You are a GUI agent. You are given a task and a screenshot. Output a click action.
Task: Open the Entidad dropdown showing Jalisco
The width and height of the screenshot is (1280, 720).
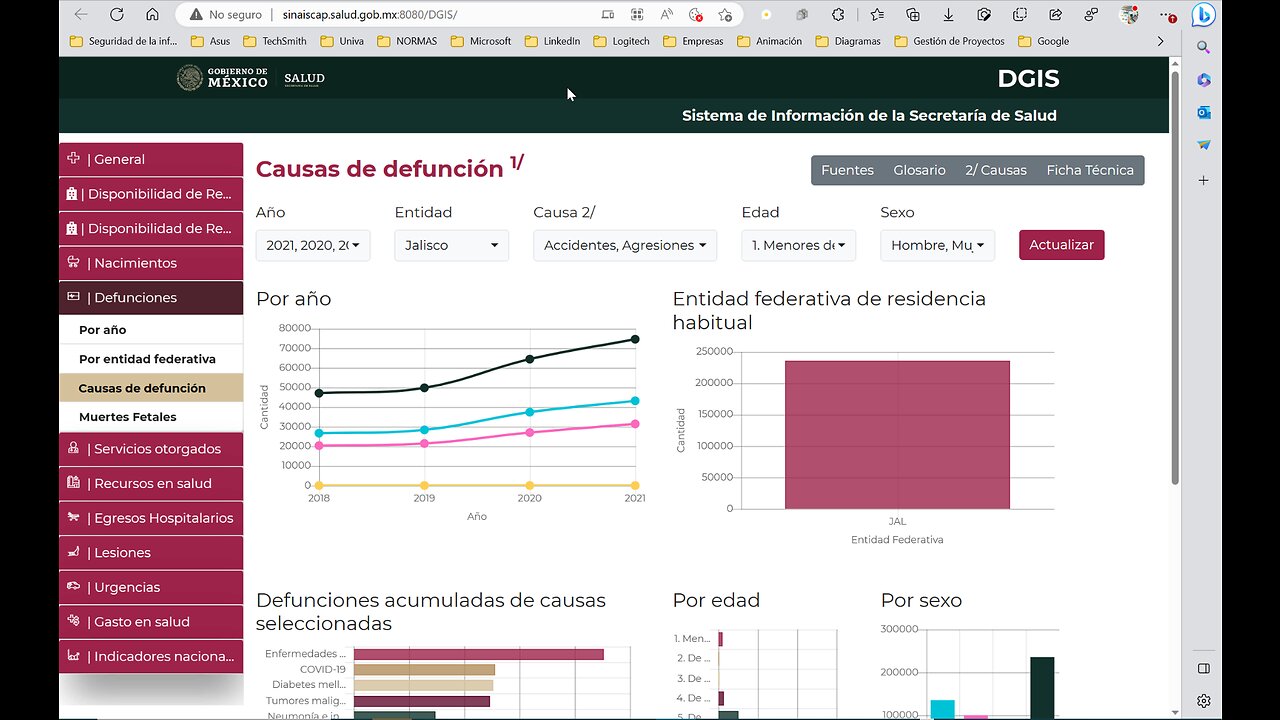coord(451,245)
